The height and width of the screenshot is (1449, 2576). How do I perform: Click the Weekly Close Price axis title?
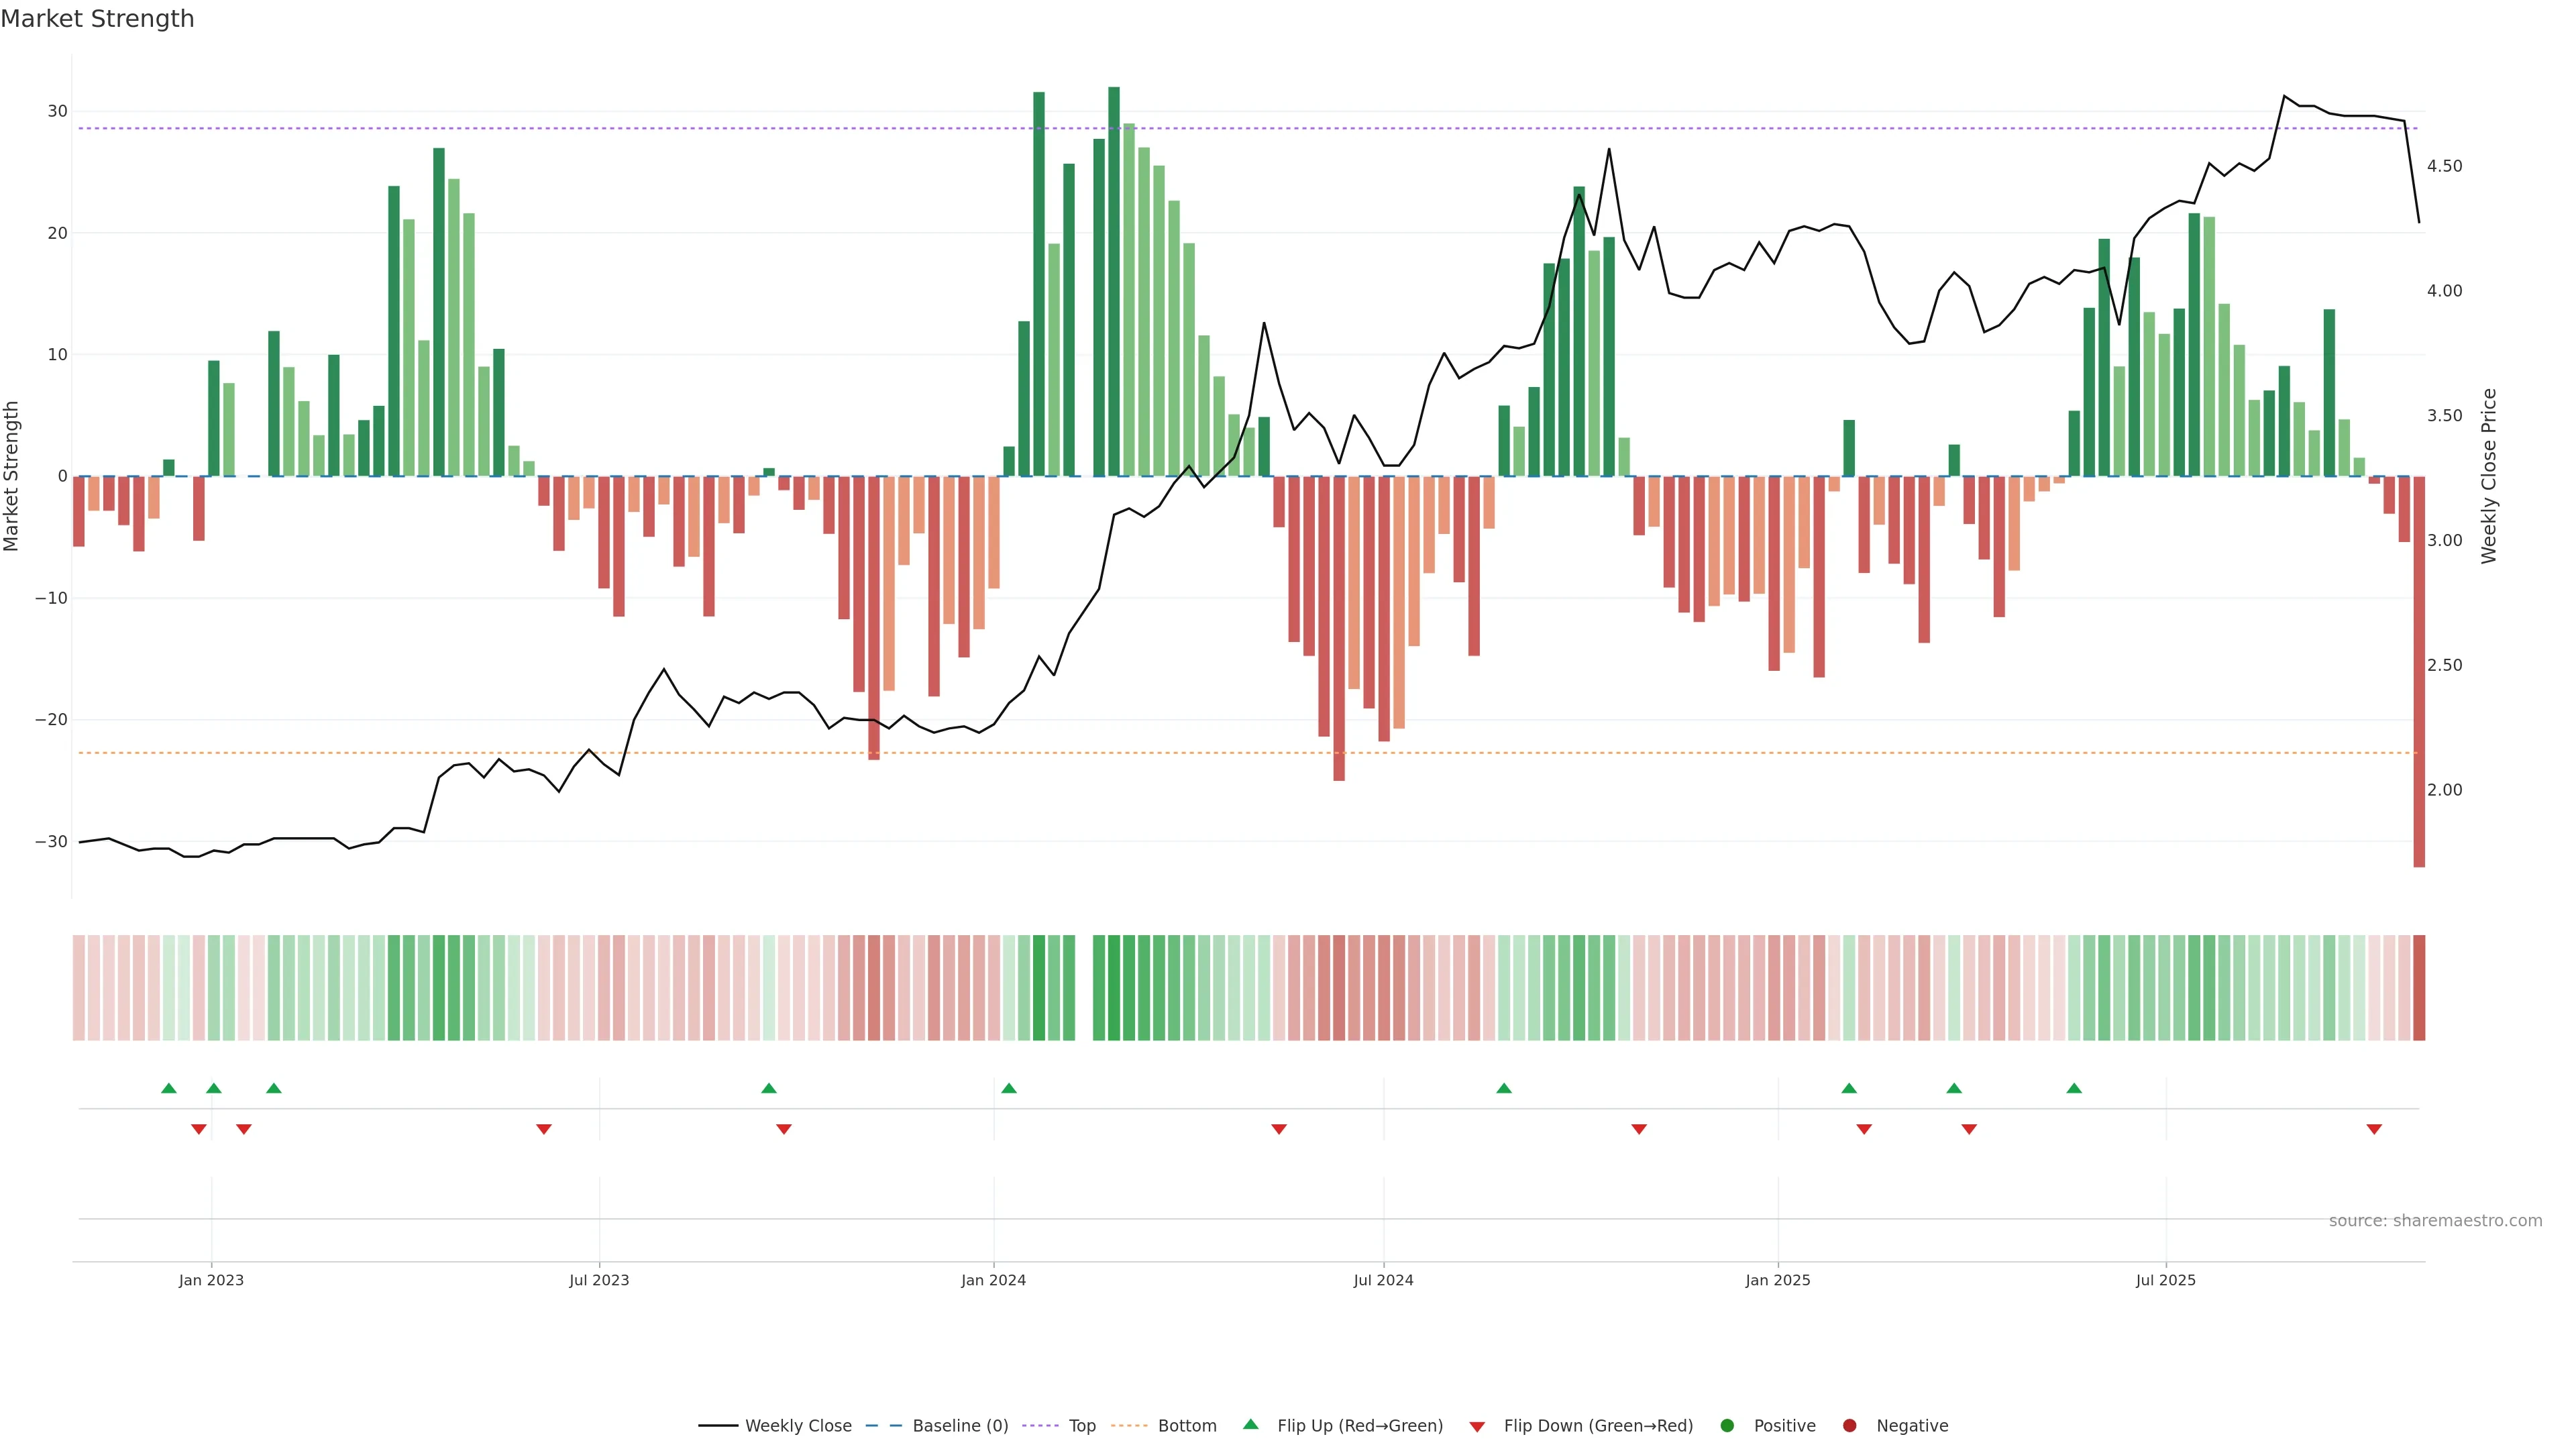tap(2489, 476)
